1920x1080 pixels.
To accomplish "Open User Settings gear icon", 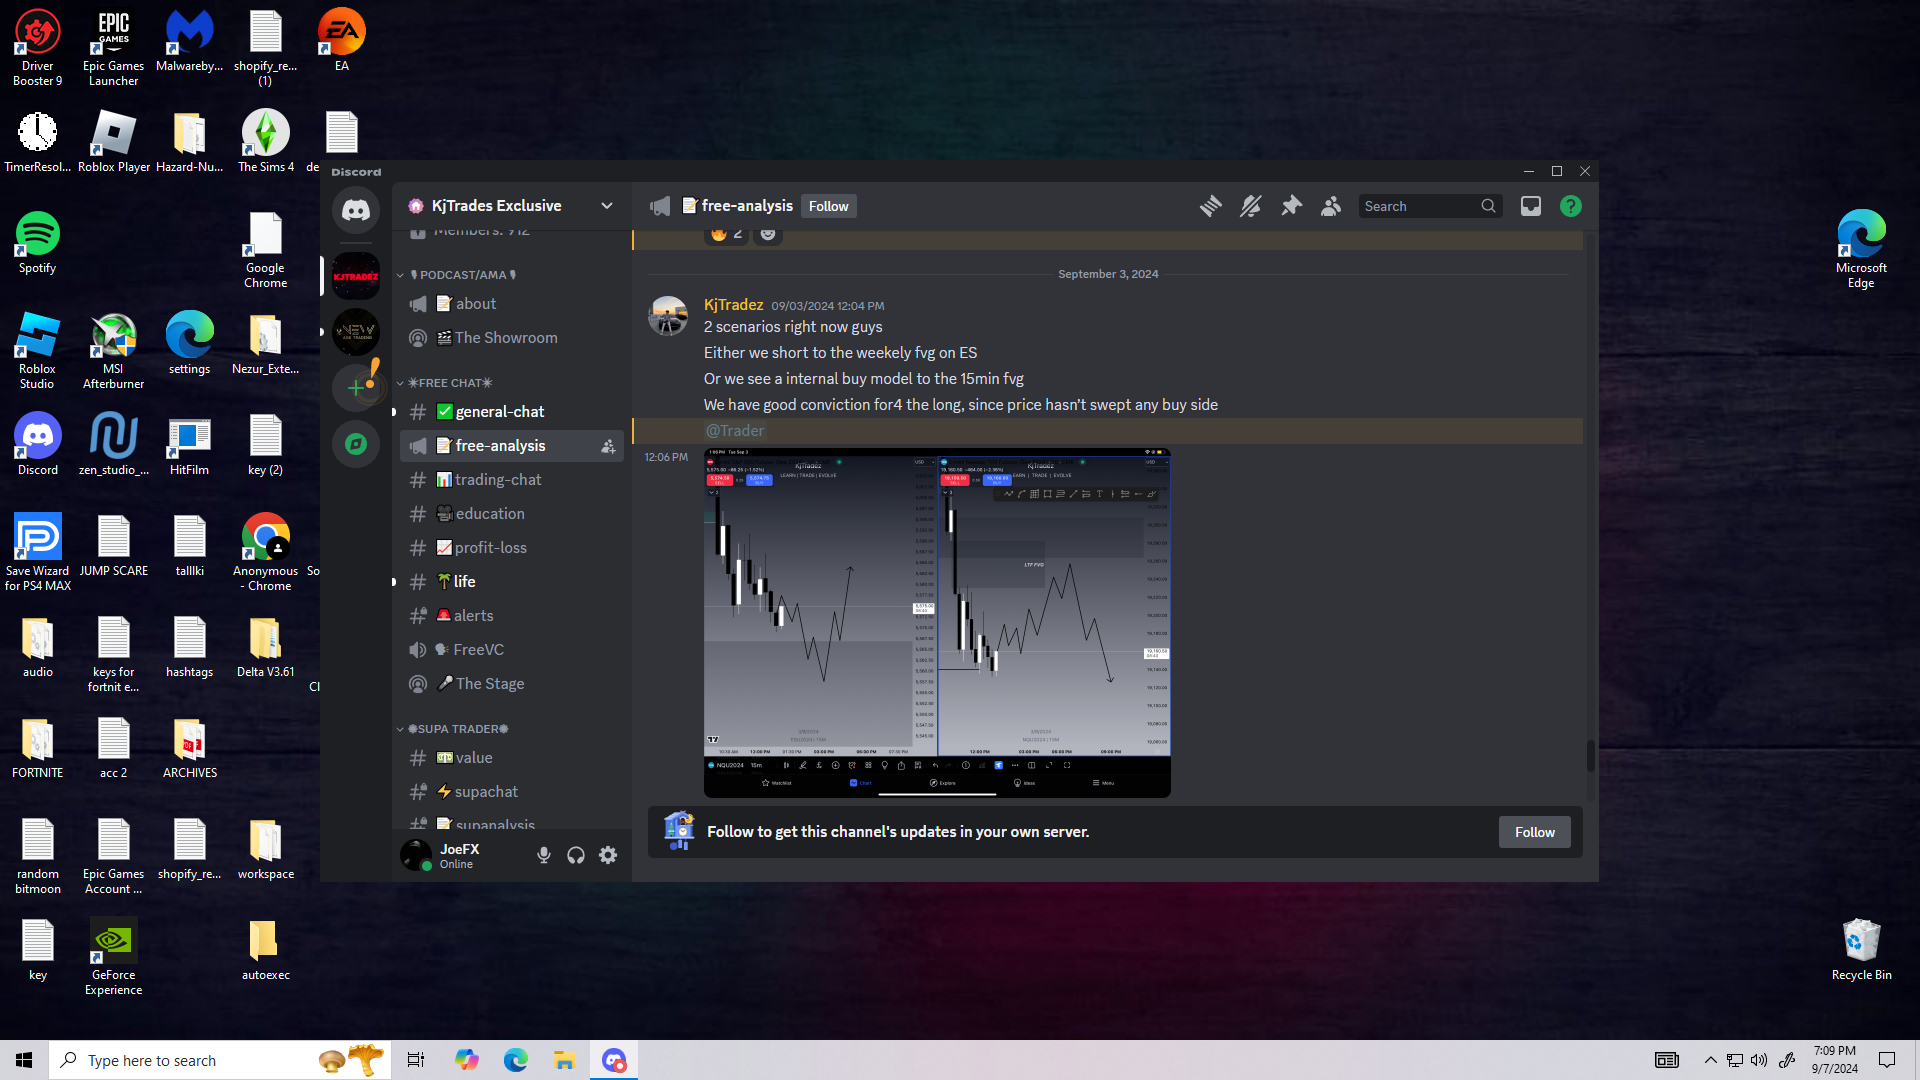I will [x=608, y=855].
